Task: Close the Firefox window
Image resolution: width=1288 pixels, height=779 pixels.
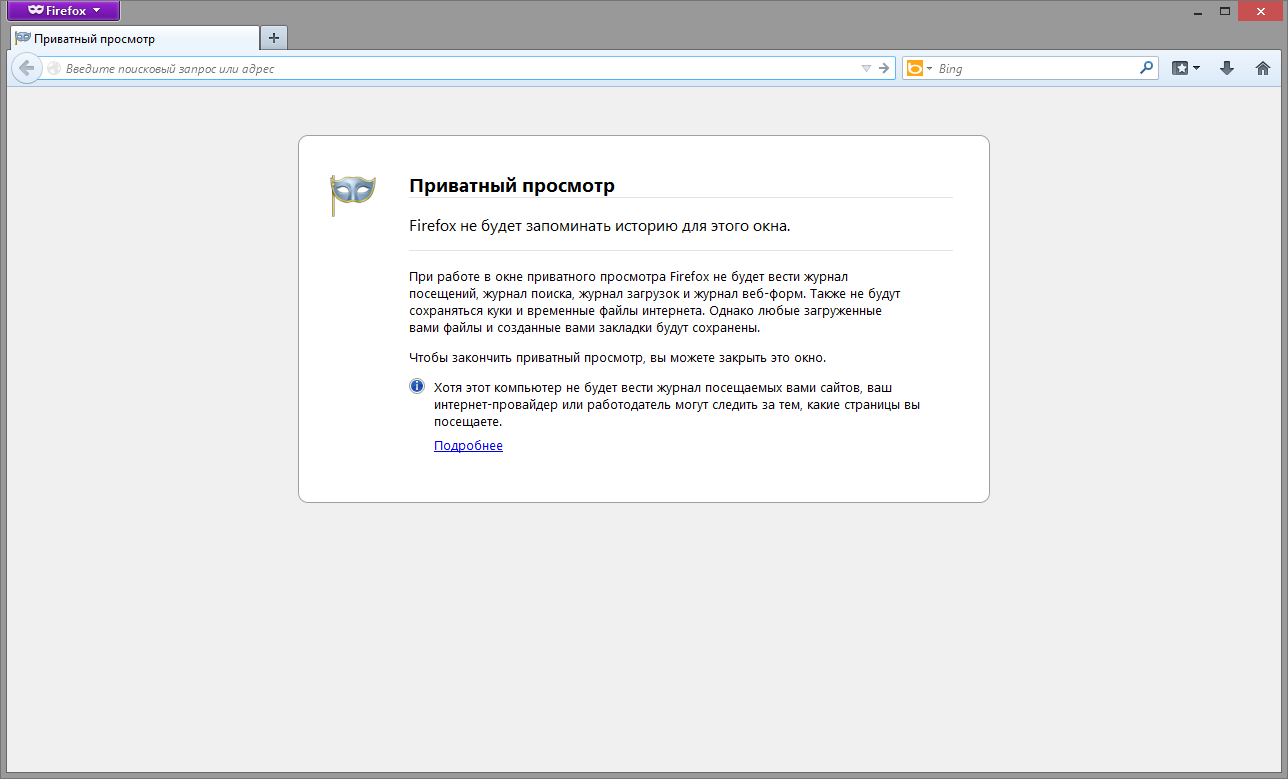Action: (x=1260, y=10)
